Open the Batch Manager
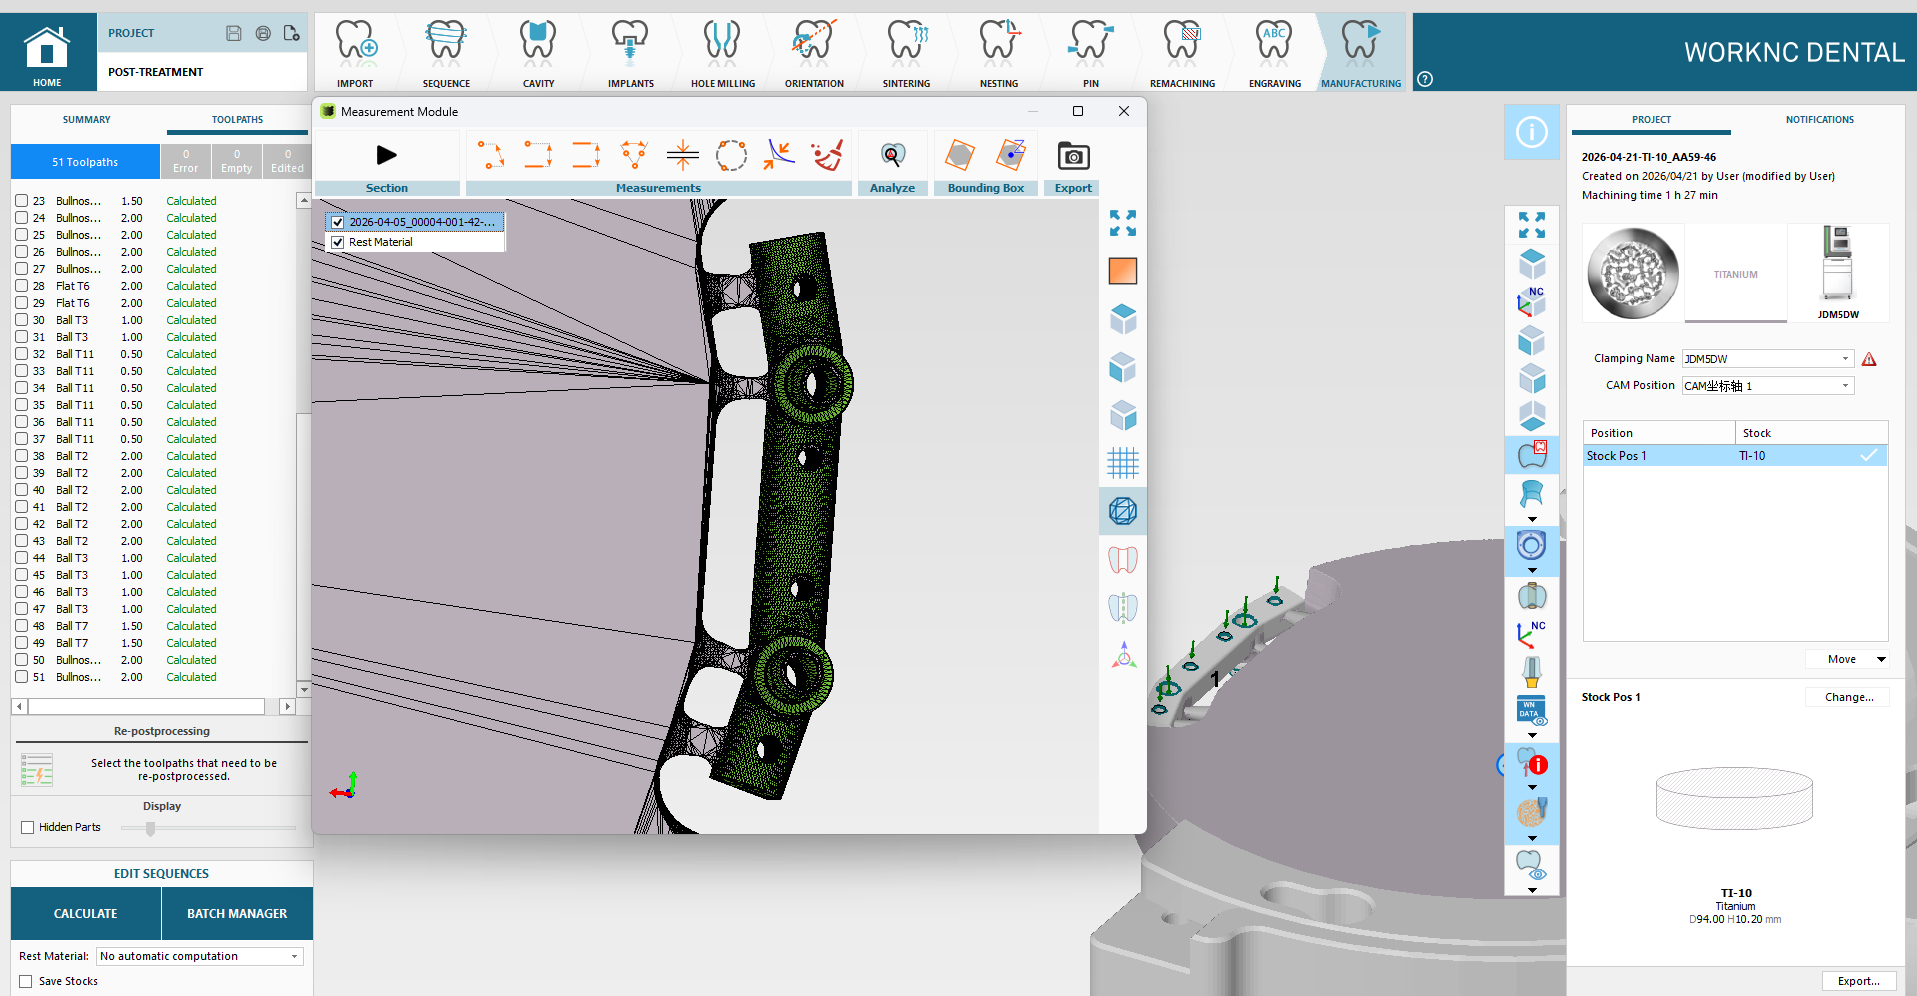1917x996 pixels. [x=237, y=913]
